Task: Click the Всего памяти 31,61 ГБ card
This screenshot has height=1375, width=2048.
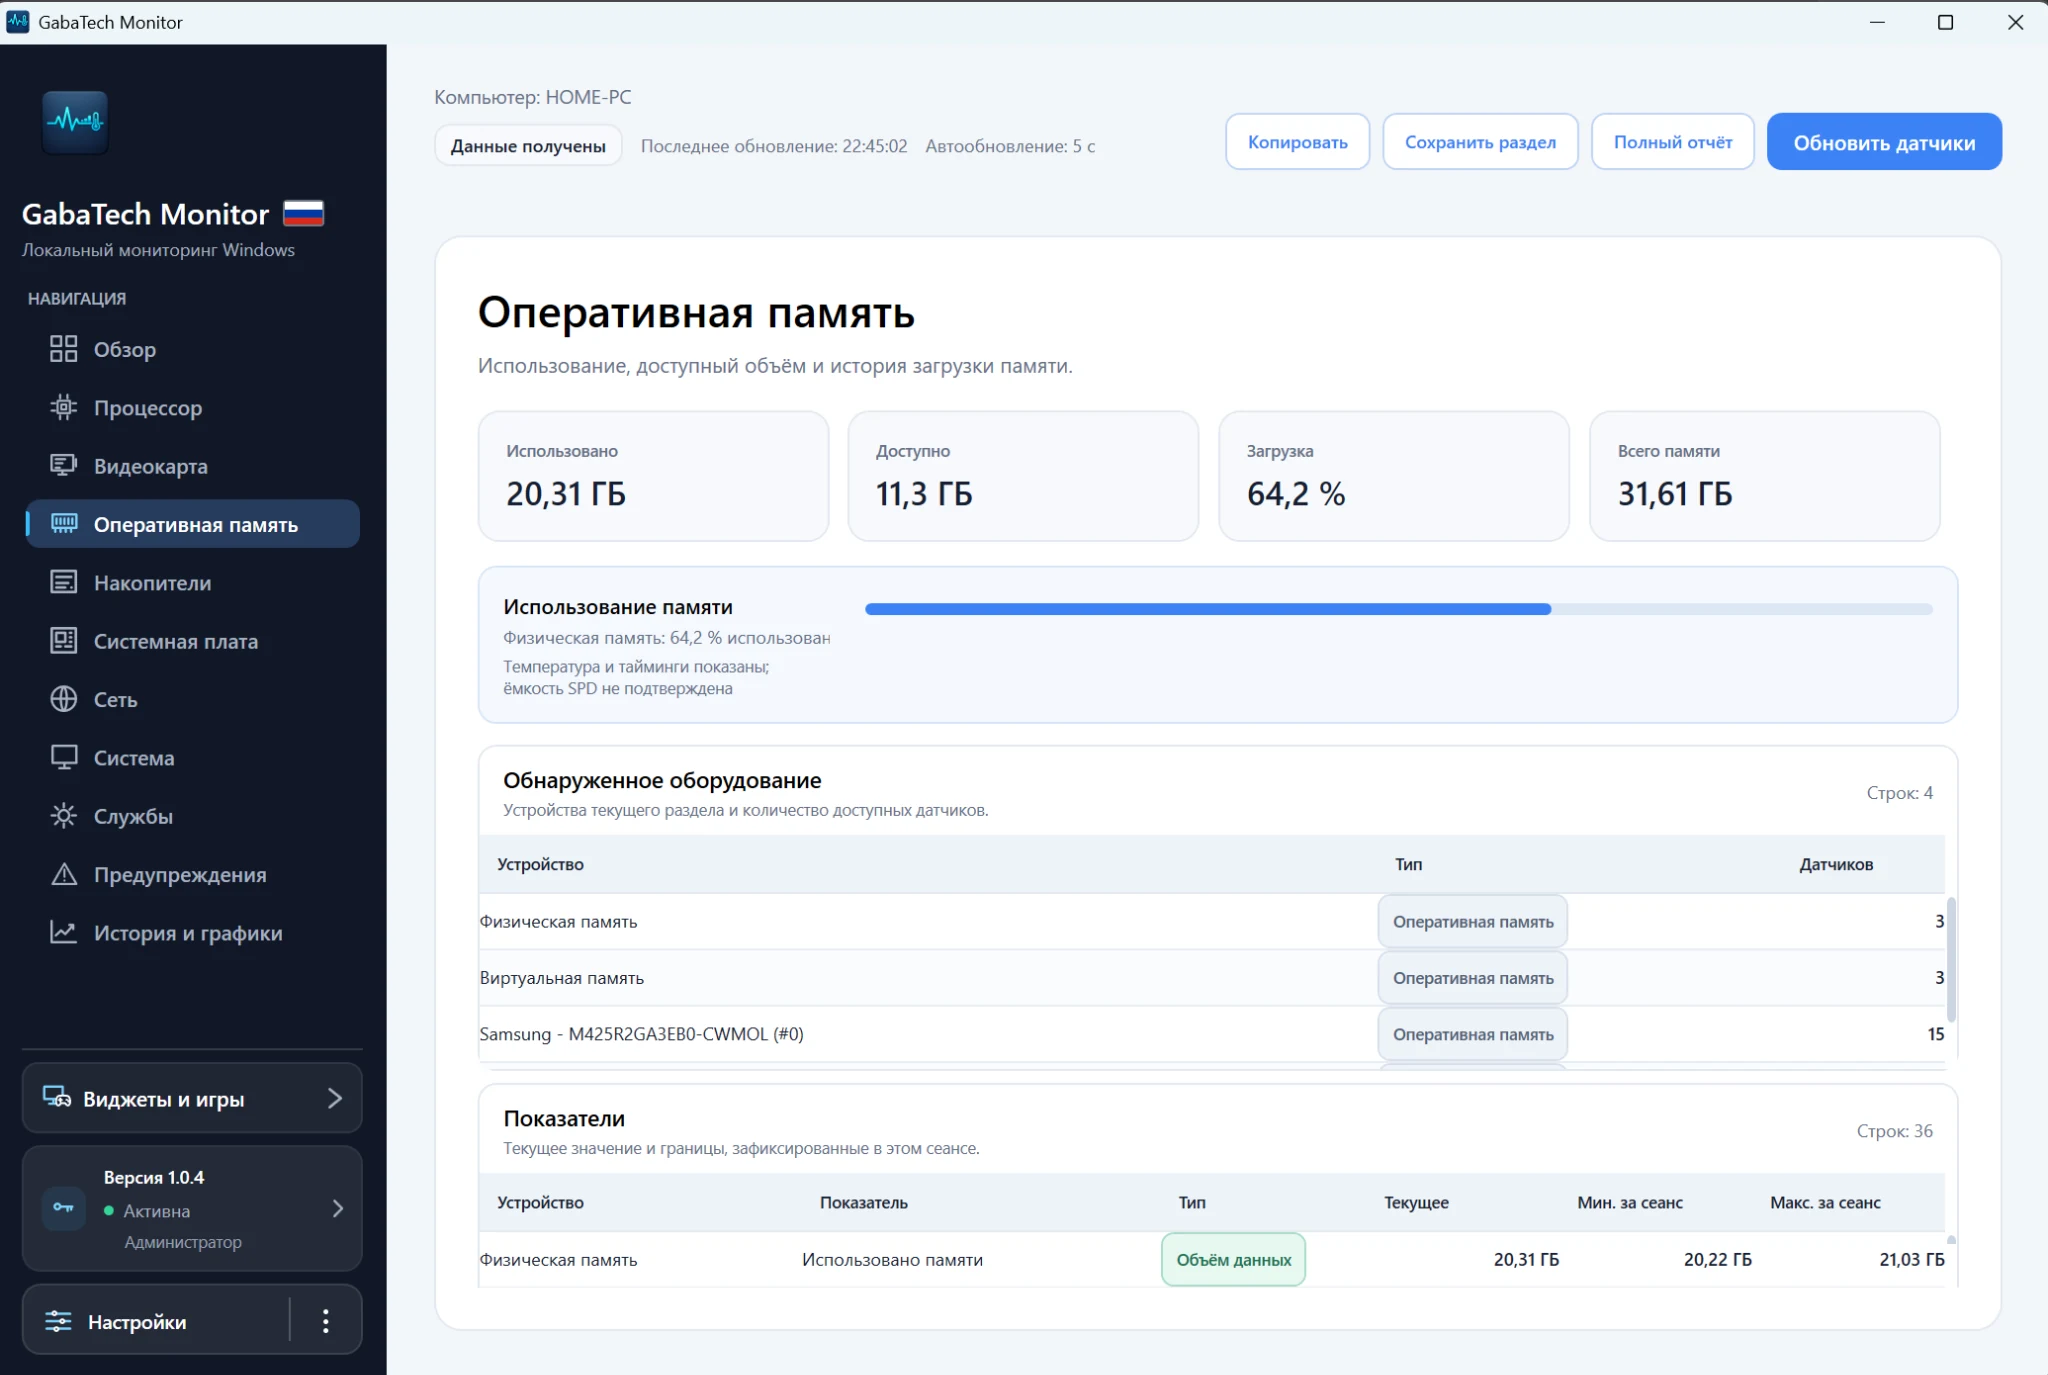Action: point(1764,476)
